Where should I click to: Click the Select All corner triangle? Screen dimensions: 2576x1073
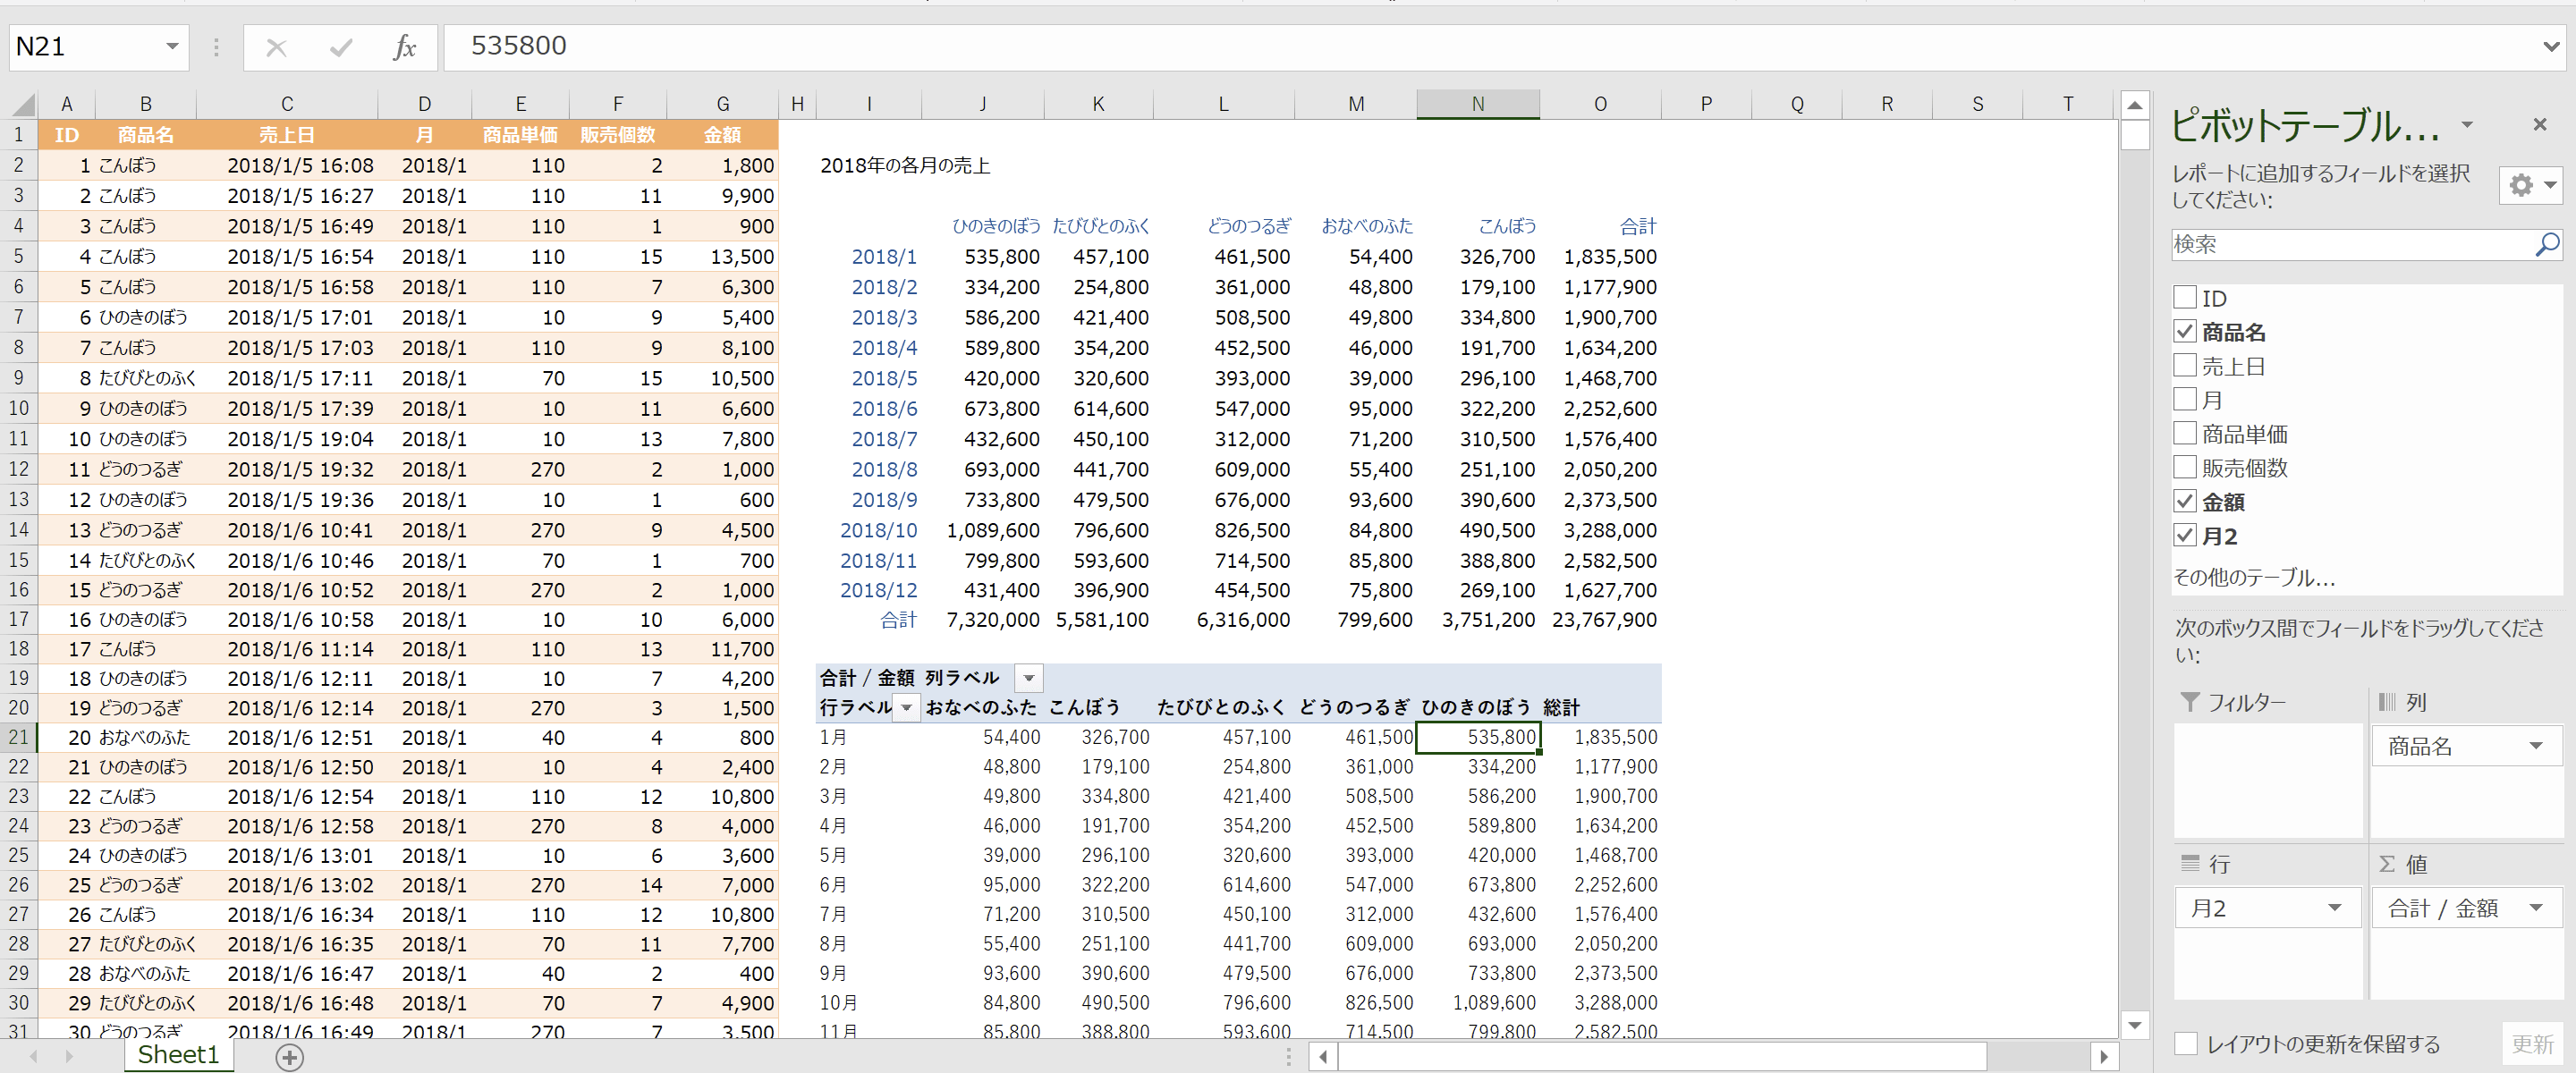coord(23,104)
